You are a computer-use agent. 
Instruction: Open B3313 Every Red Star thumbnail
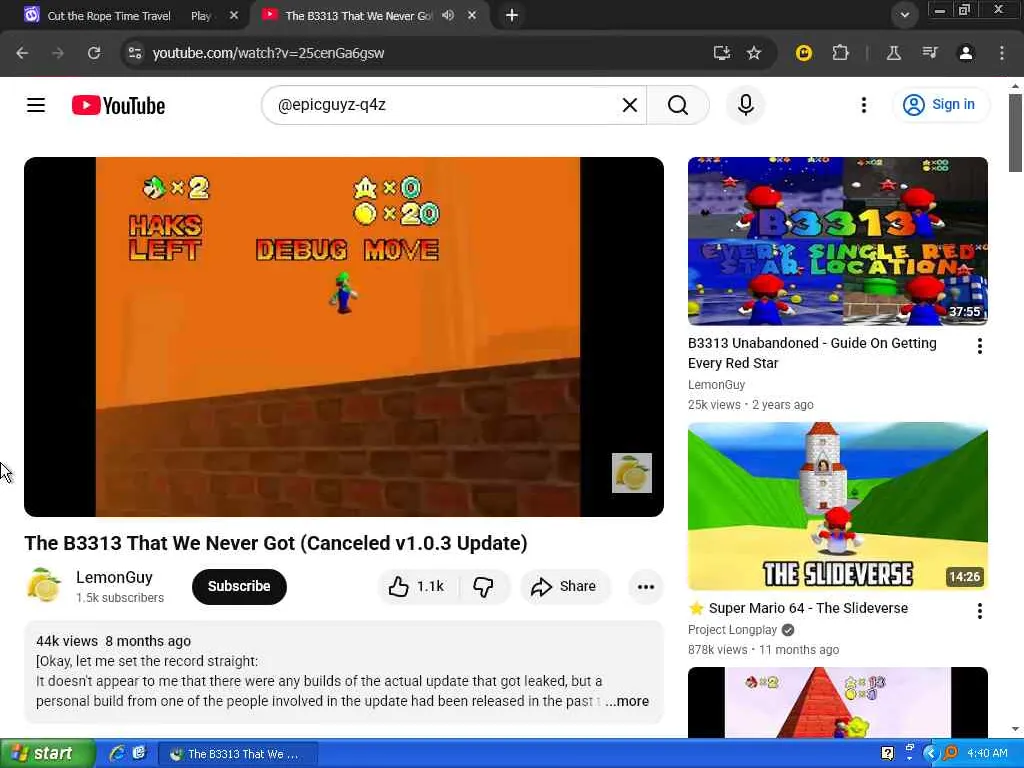pyautogui.click(x=837, y=241)
